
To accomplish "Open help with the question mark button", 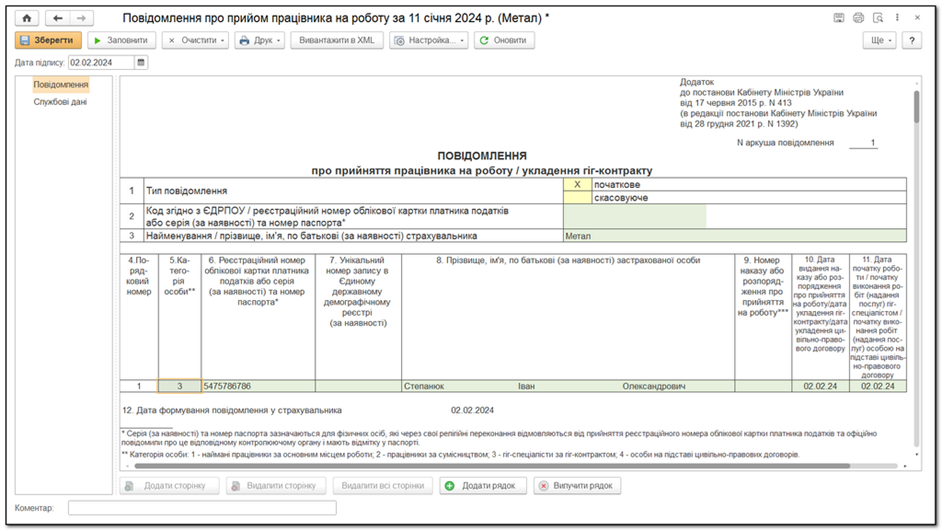I will pyautogui.click(x=911, y=40).
